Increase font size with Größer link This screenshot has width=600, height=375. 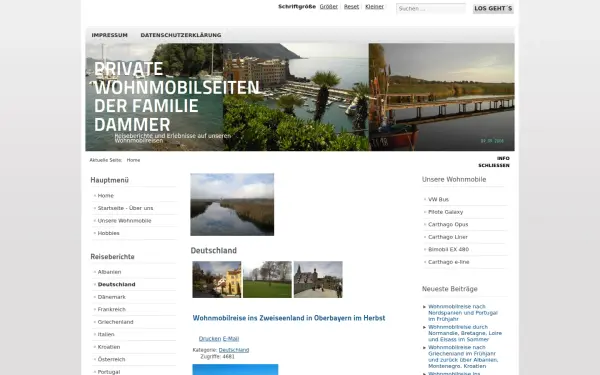click(329, 7)
